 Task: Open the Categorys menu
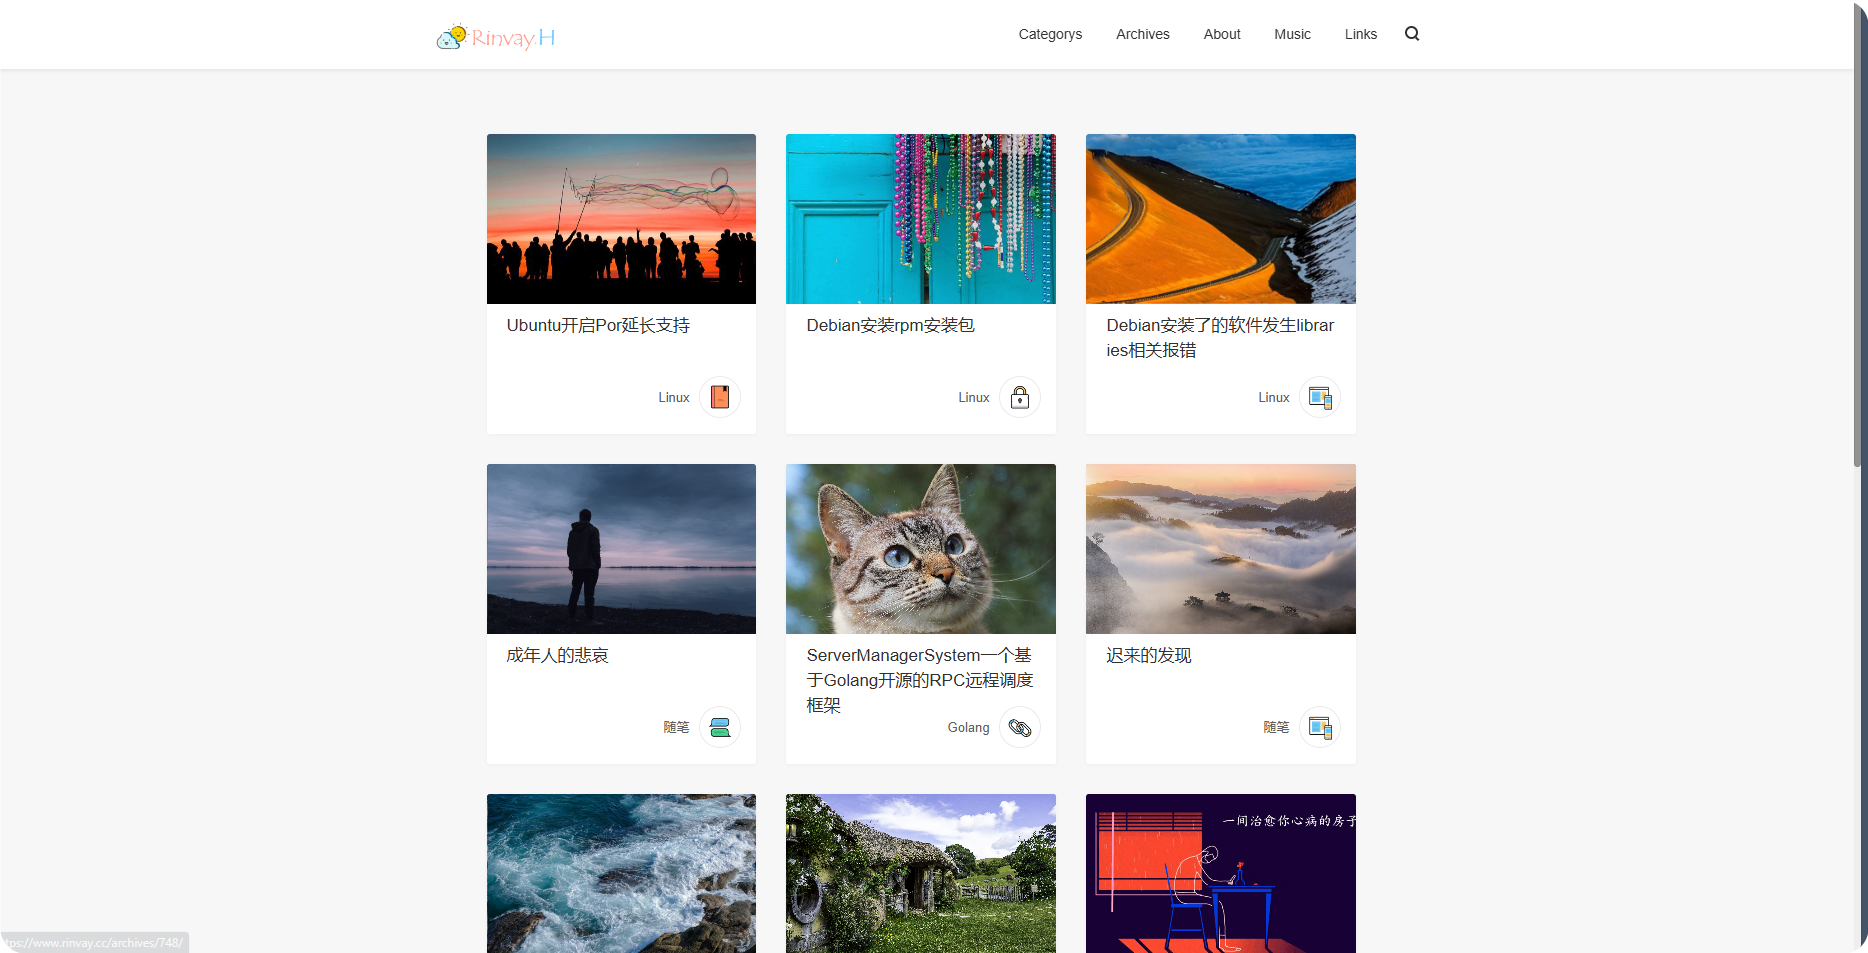[x=1050, y=34]
